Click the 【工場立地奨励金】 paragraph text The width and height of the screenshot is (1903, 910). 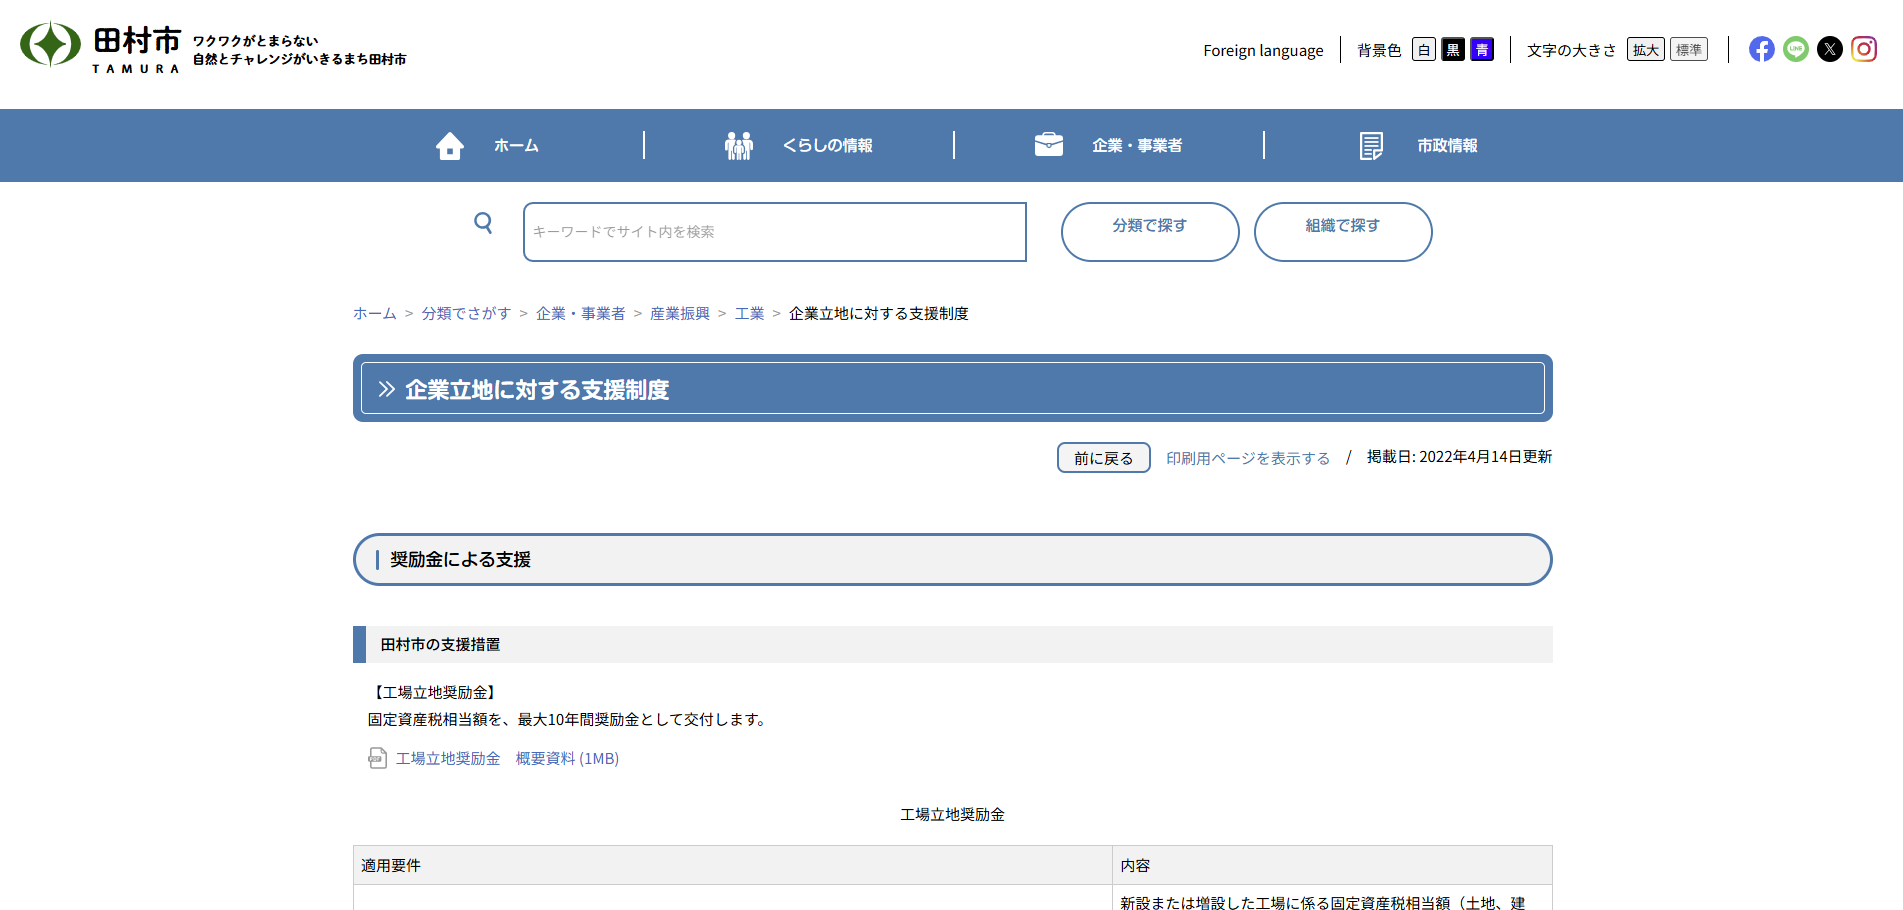(434, 693)
